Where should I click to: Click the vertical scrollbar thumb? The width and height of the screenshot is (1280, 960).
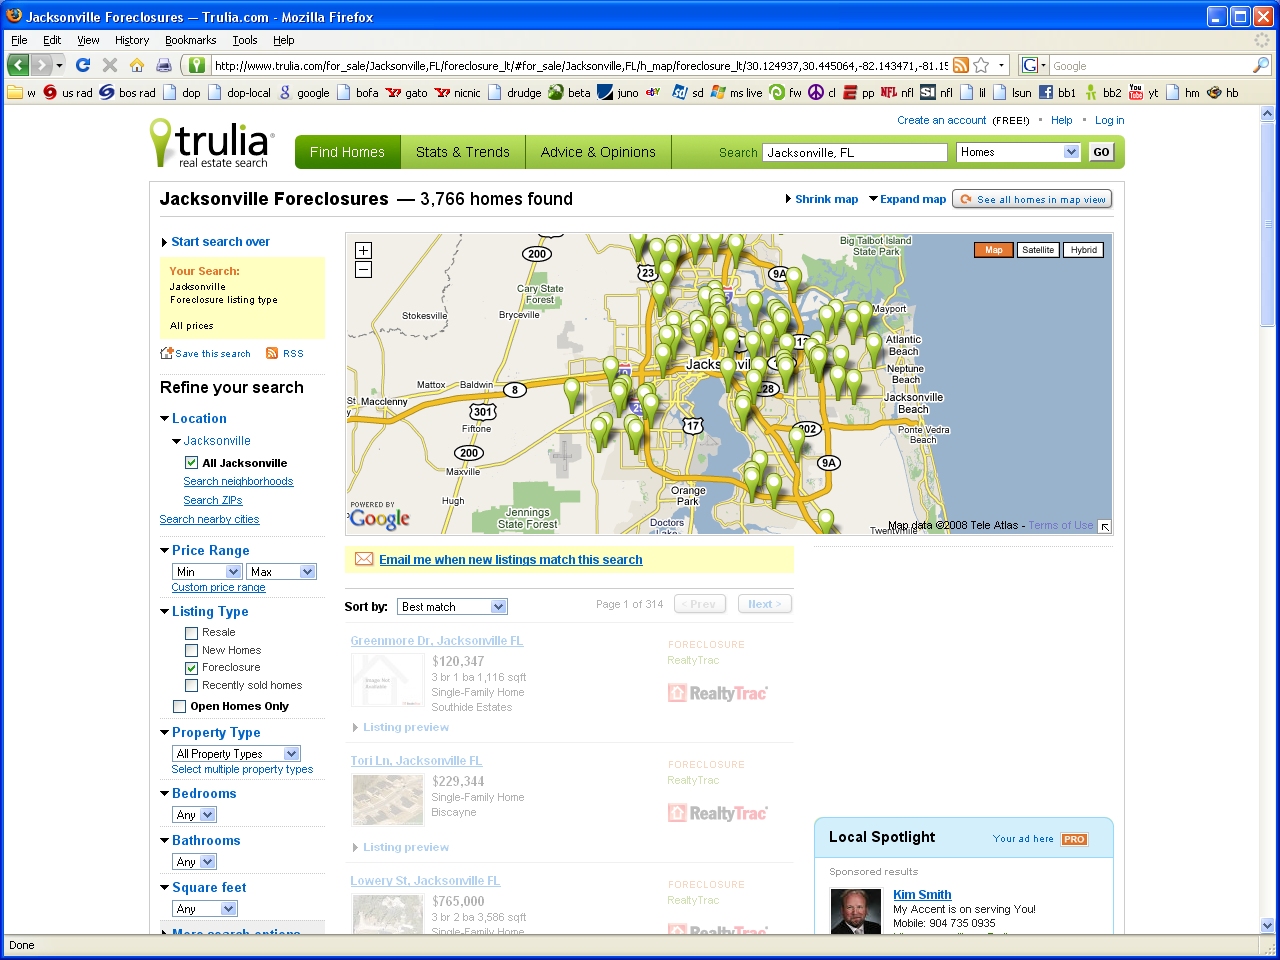click(1268, 225)
